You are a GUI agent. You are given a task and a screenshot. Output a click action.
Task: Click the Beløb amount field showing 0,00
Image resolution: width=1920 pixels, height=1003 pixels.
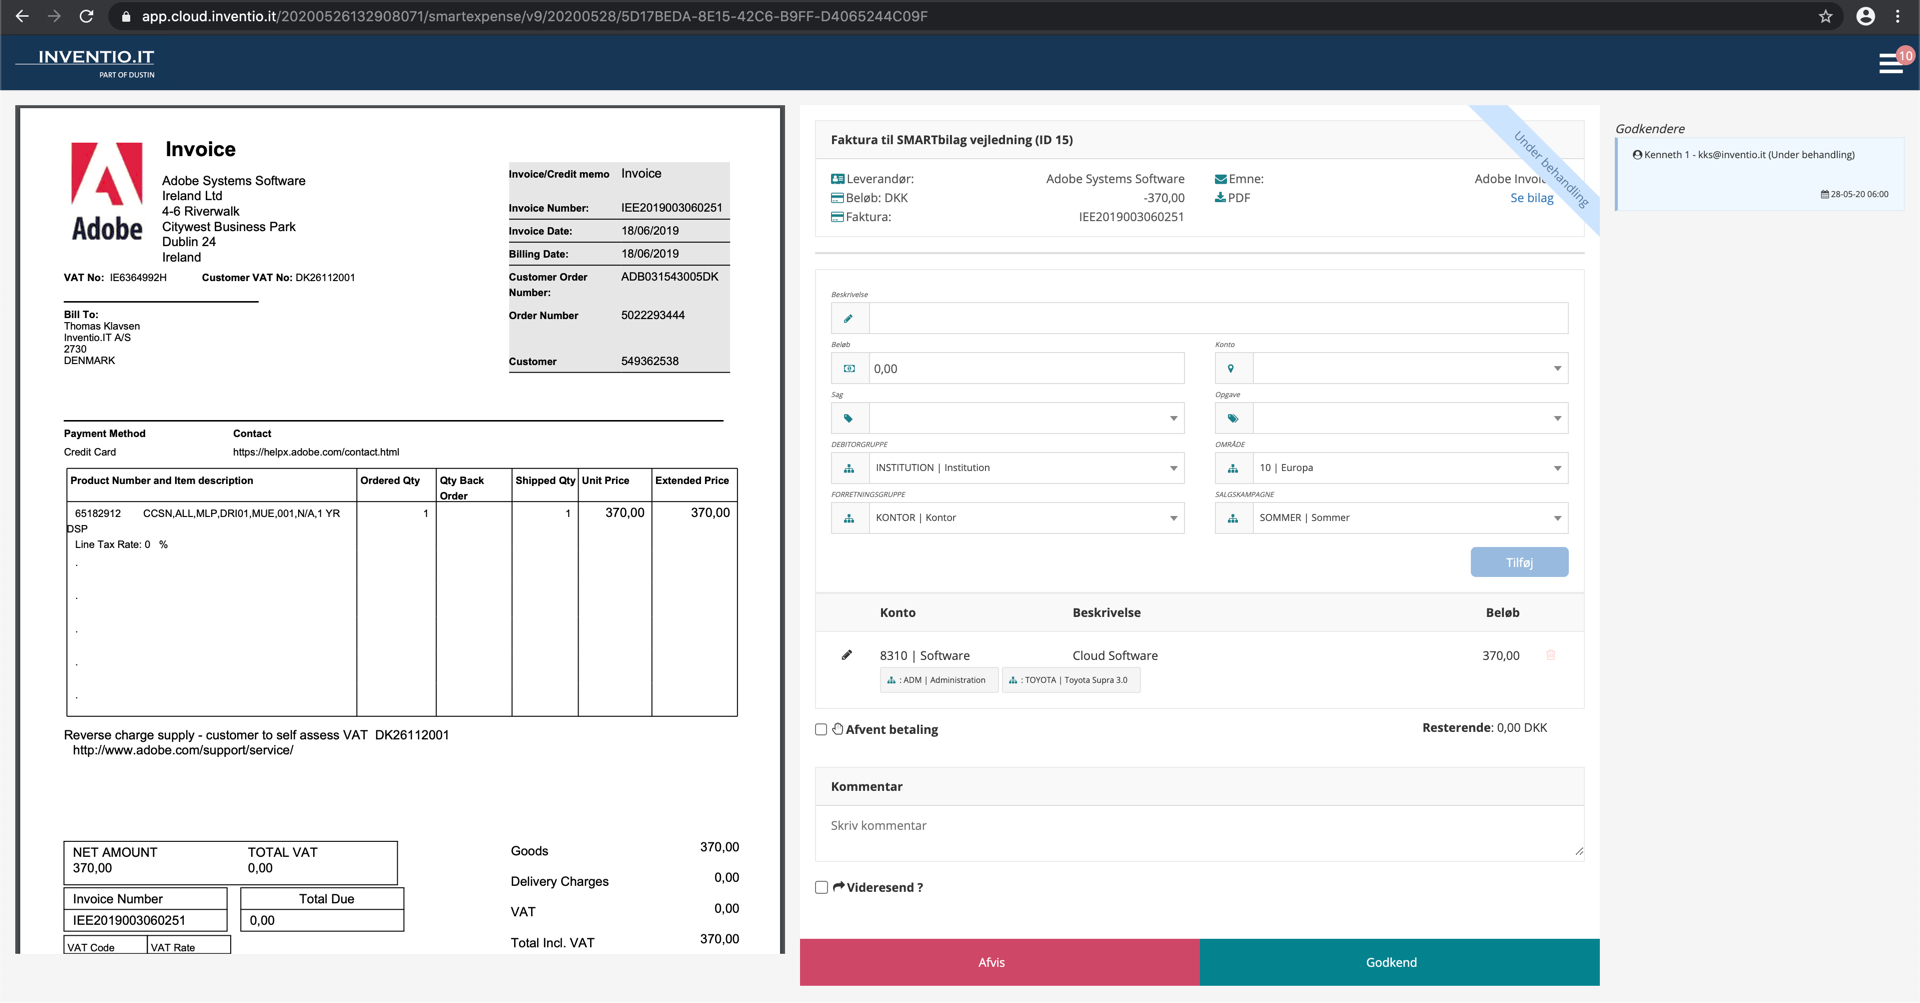(x=1026, y=368)
